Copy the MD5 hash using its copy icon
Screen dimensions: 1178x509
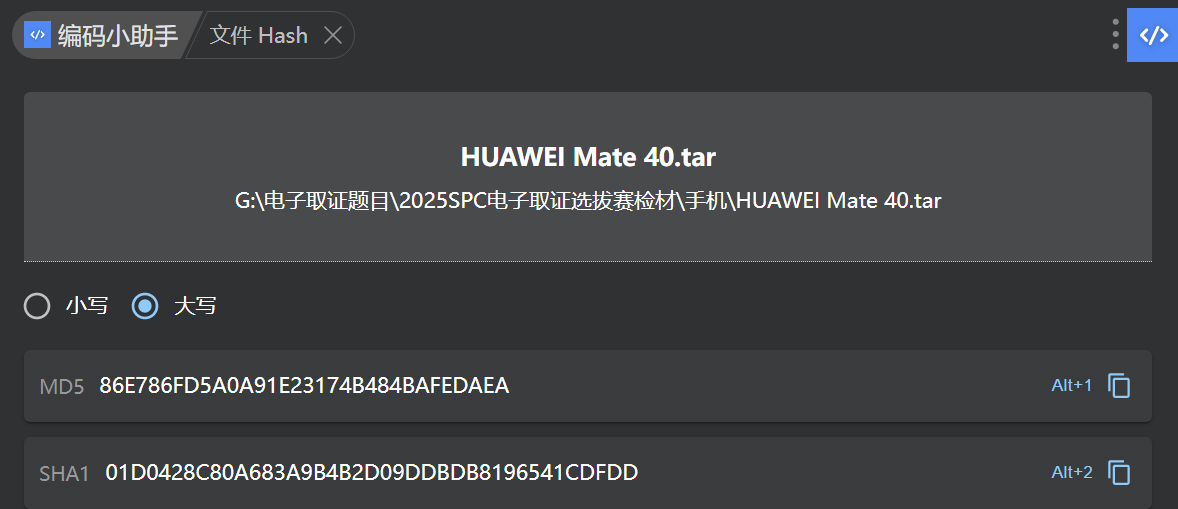coord(1119,386)
